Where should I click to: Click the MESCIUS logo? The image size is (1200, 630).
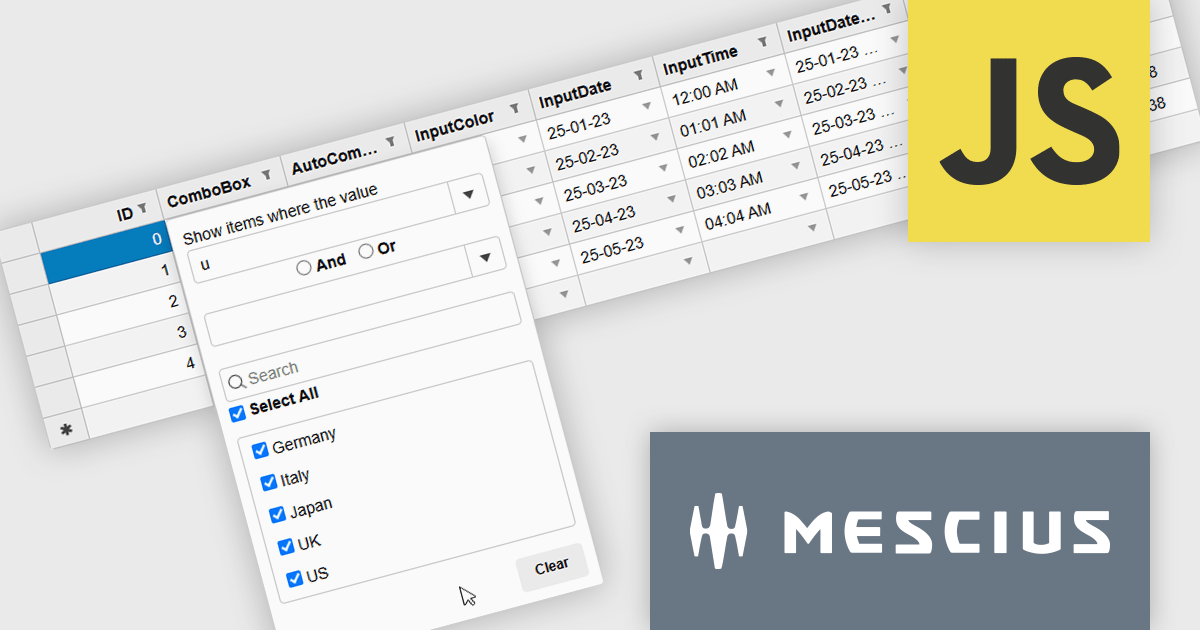point(900,531)
